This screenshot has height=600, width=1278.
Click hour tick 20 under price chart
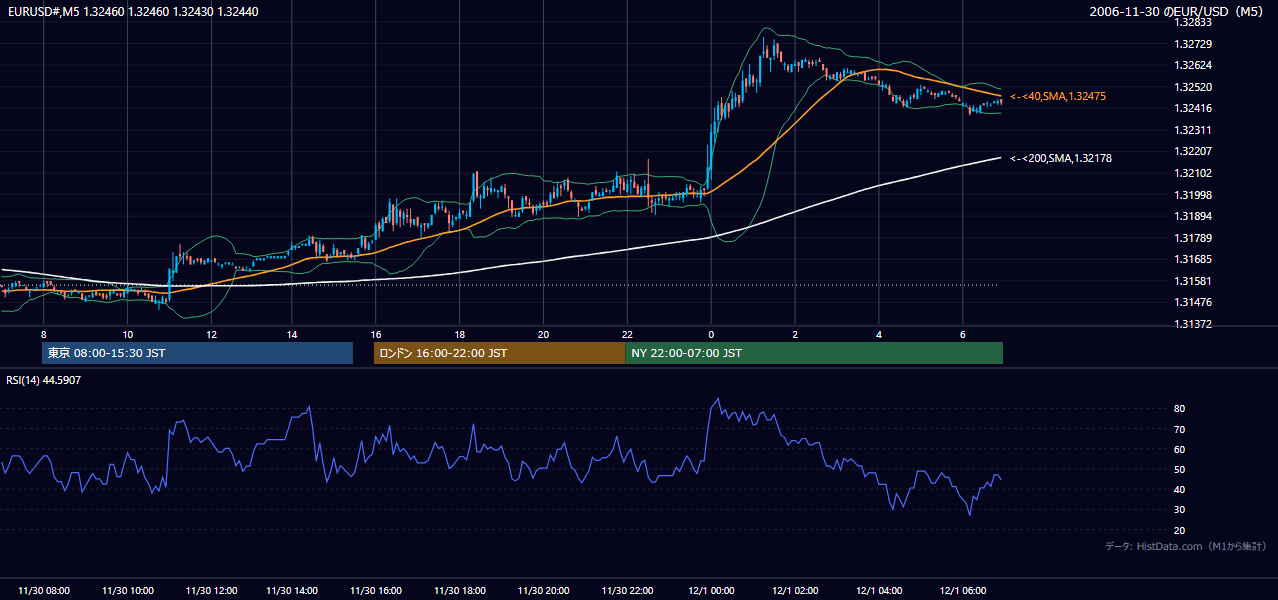click(543, 334)
